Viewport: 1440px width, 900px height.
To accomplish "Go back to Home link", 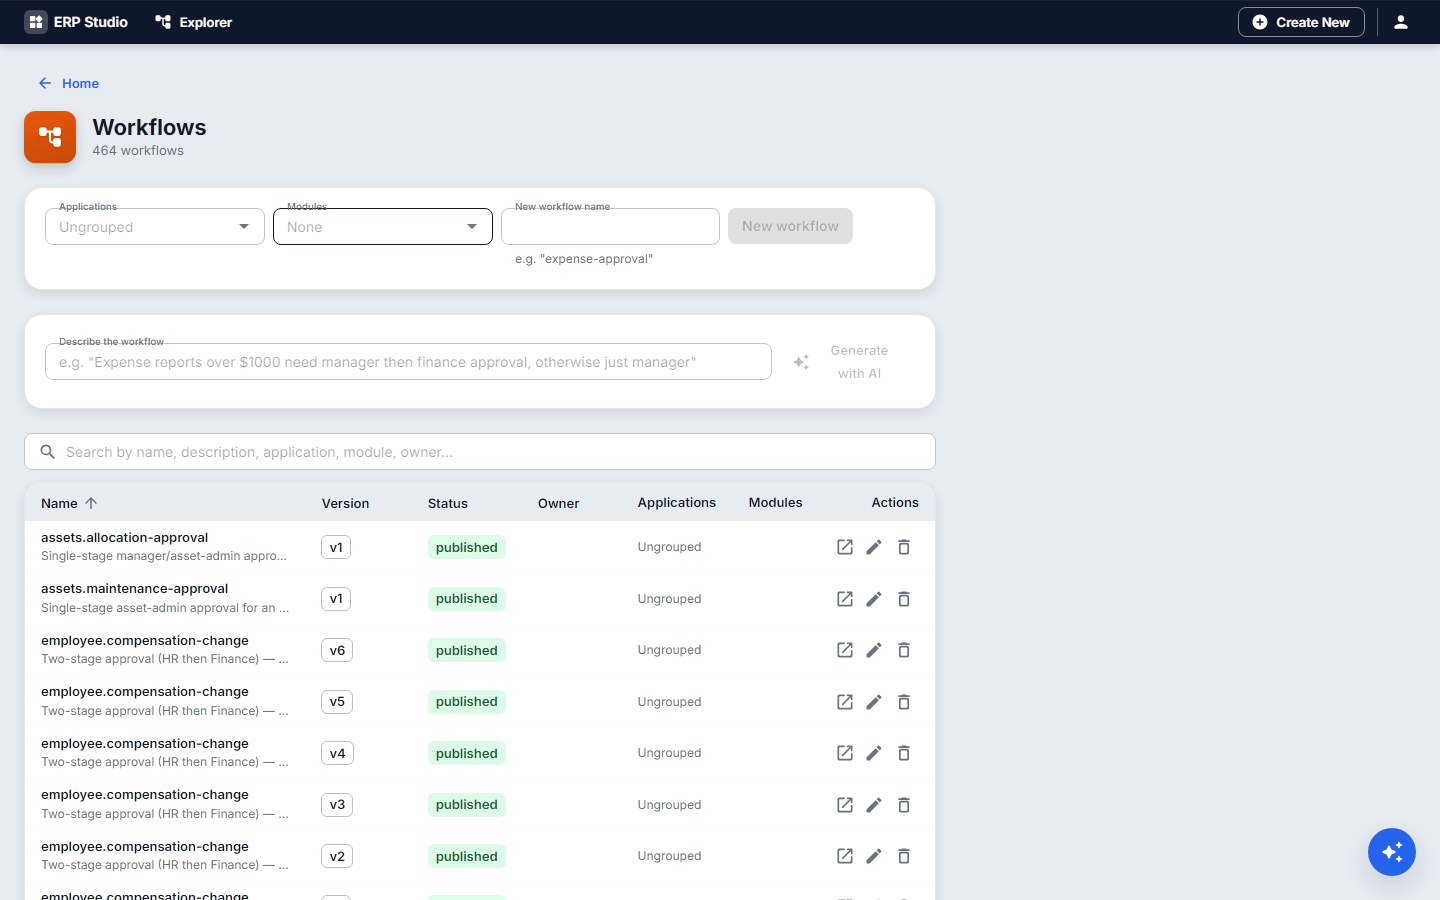I will point(69,83).
